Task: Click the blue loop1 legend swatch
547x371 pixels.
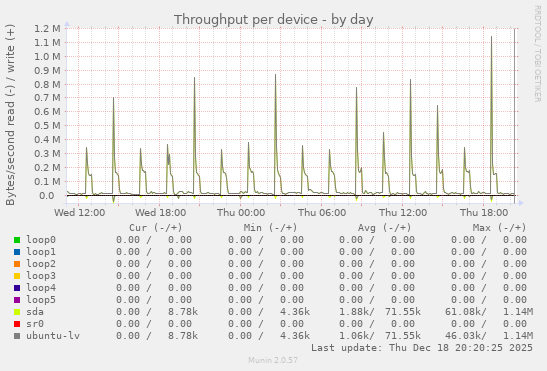Action: pos(17,252)
